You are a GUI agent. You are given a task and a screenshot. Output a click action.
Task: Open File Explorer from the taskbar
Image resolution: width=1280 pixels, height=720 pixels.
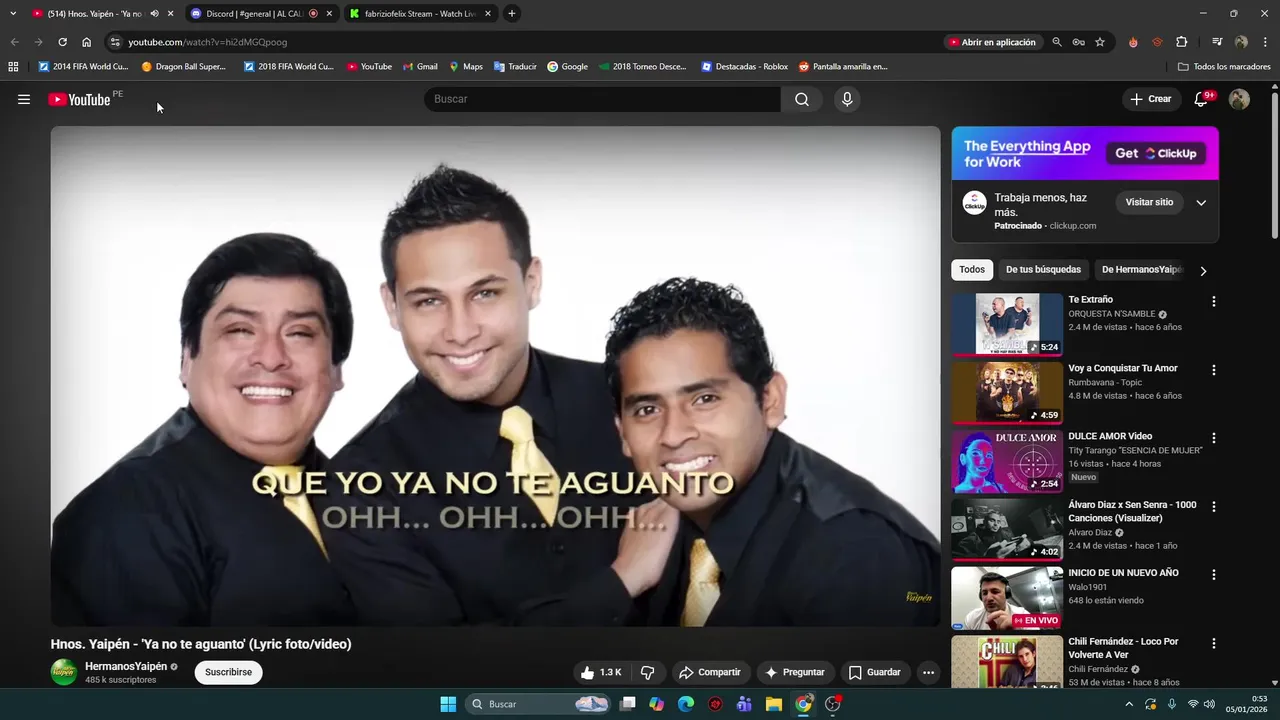[x=774, y=704]
